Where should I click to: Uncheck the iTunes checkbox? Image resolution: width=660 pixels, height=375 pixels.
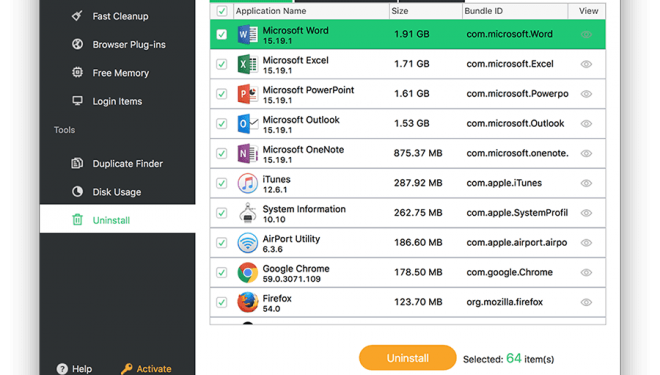point(222,184)
